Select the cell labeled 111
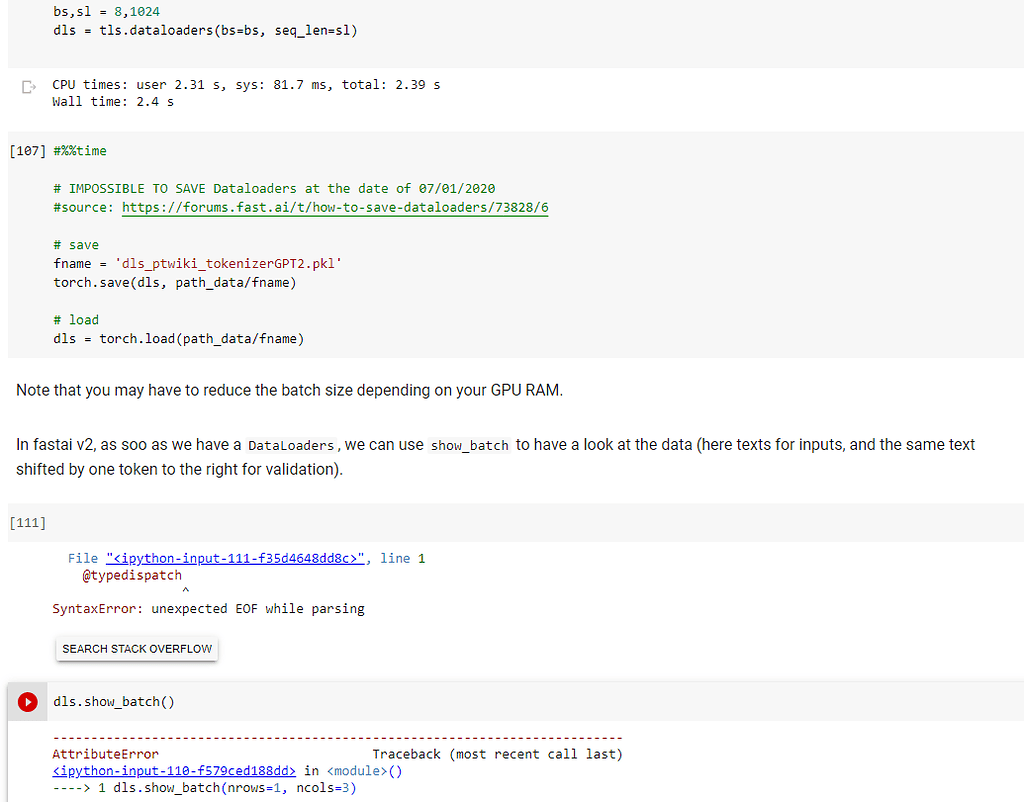 click(x=27, y=522)
